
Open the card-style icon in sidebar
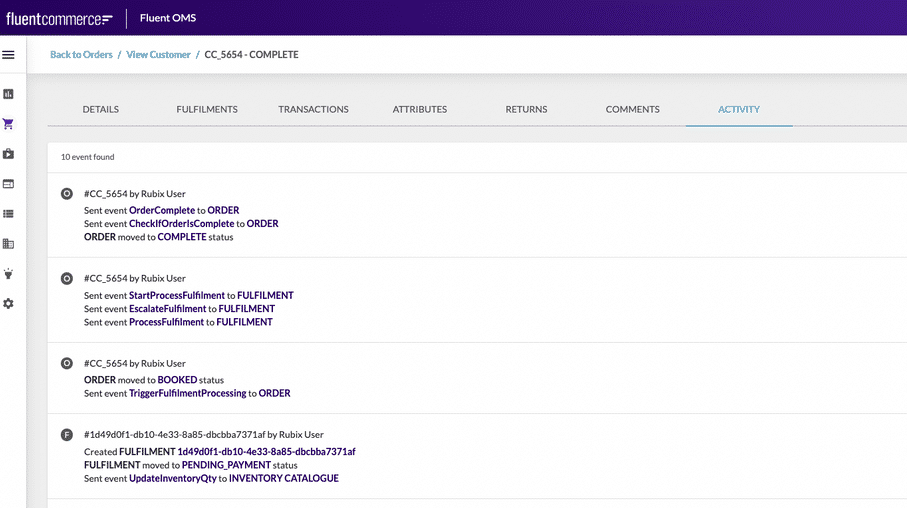9,184
